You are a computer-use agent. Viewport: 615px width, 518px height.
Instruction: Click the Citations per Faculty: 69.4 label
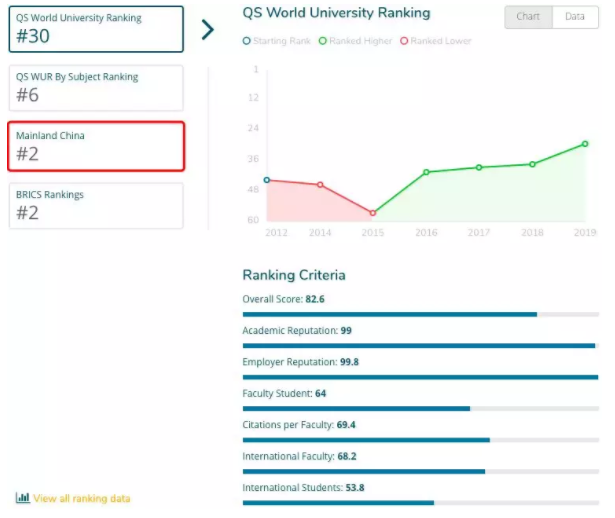pos(299,425)
